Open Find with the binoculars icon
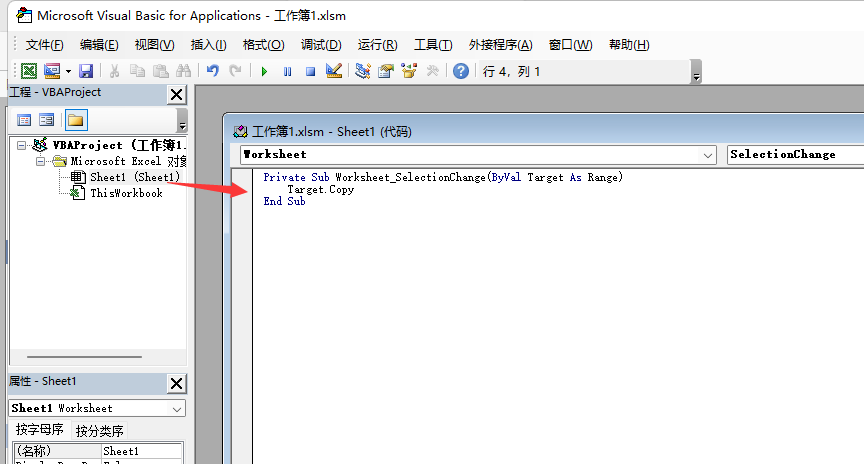This screenshot has width=864, height=464. (x=183, y=71)
